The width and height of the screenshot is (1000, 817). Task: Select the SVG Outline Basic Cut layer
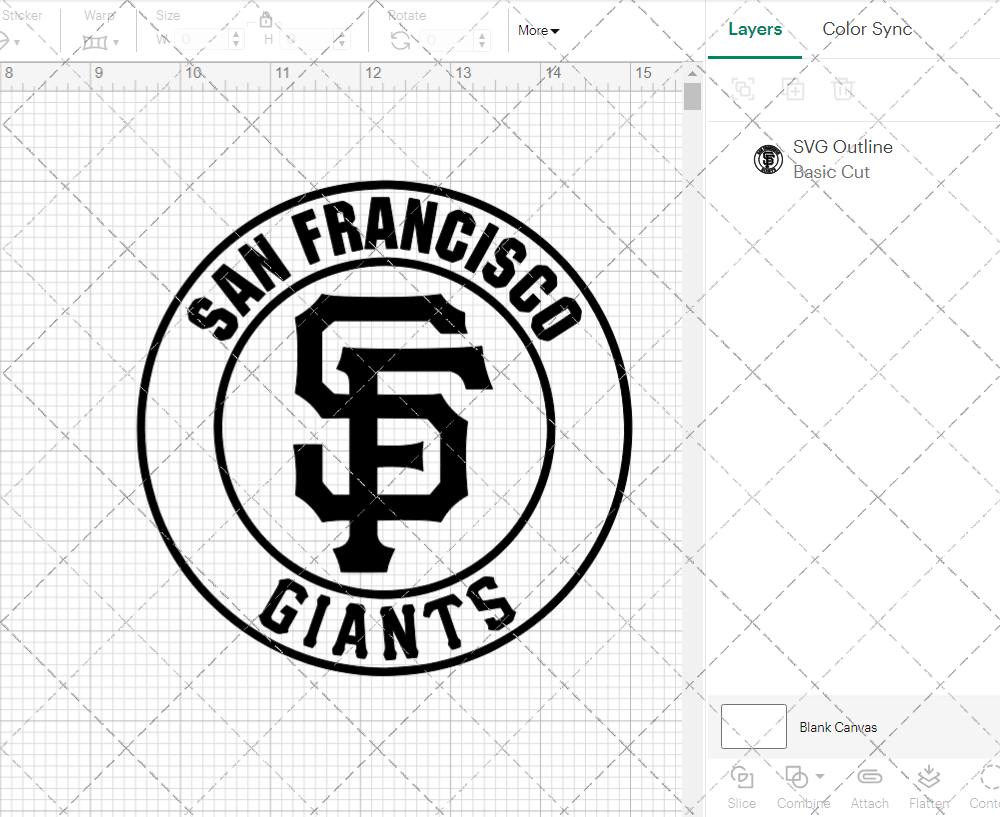click(x=843, y=159)
